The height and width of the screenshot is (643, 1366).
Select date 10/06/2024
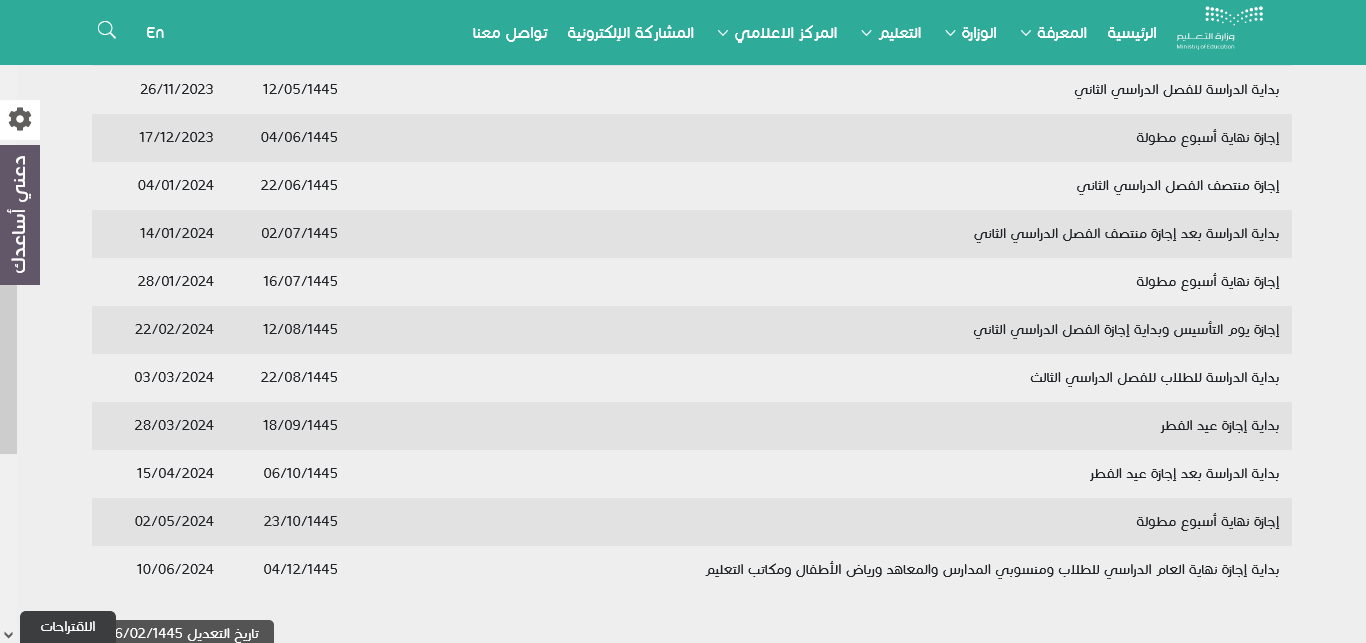pos(176,569)
